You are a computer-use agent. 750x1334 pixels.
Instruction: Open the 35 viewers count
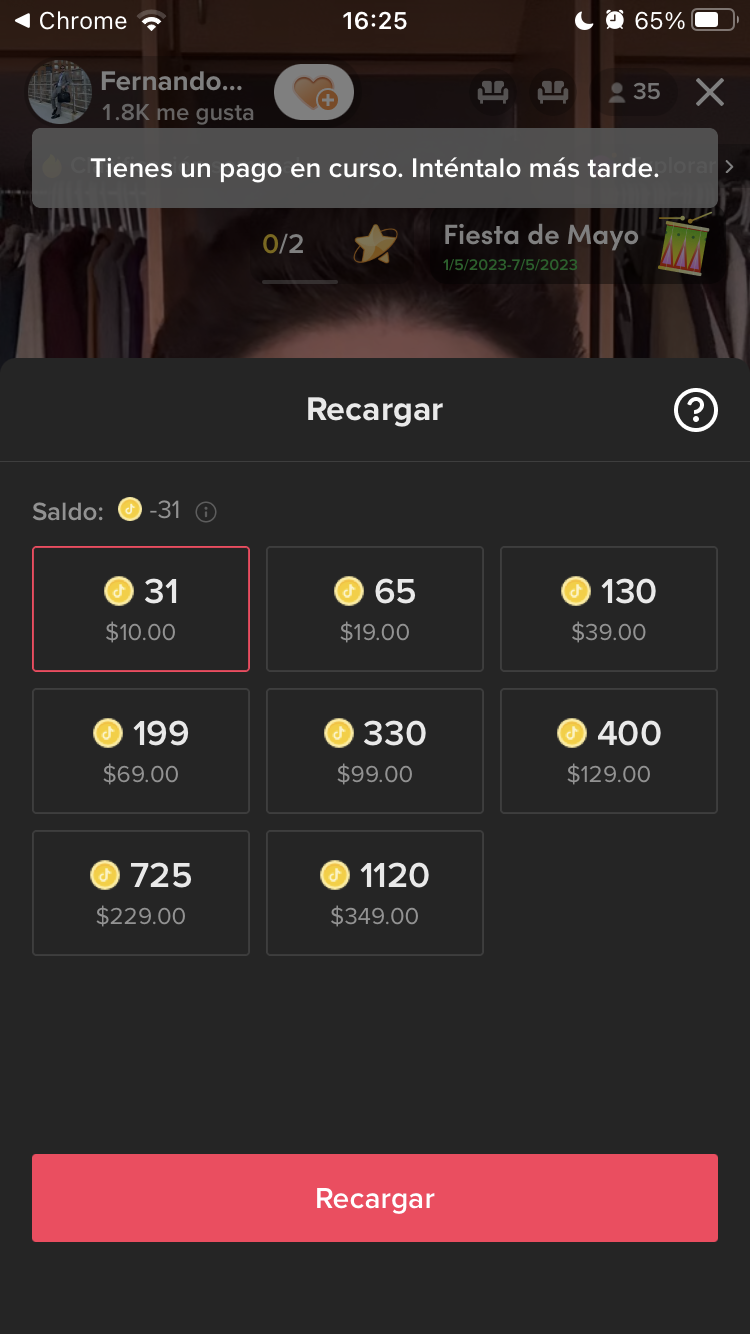tap(635, 92)
